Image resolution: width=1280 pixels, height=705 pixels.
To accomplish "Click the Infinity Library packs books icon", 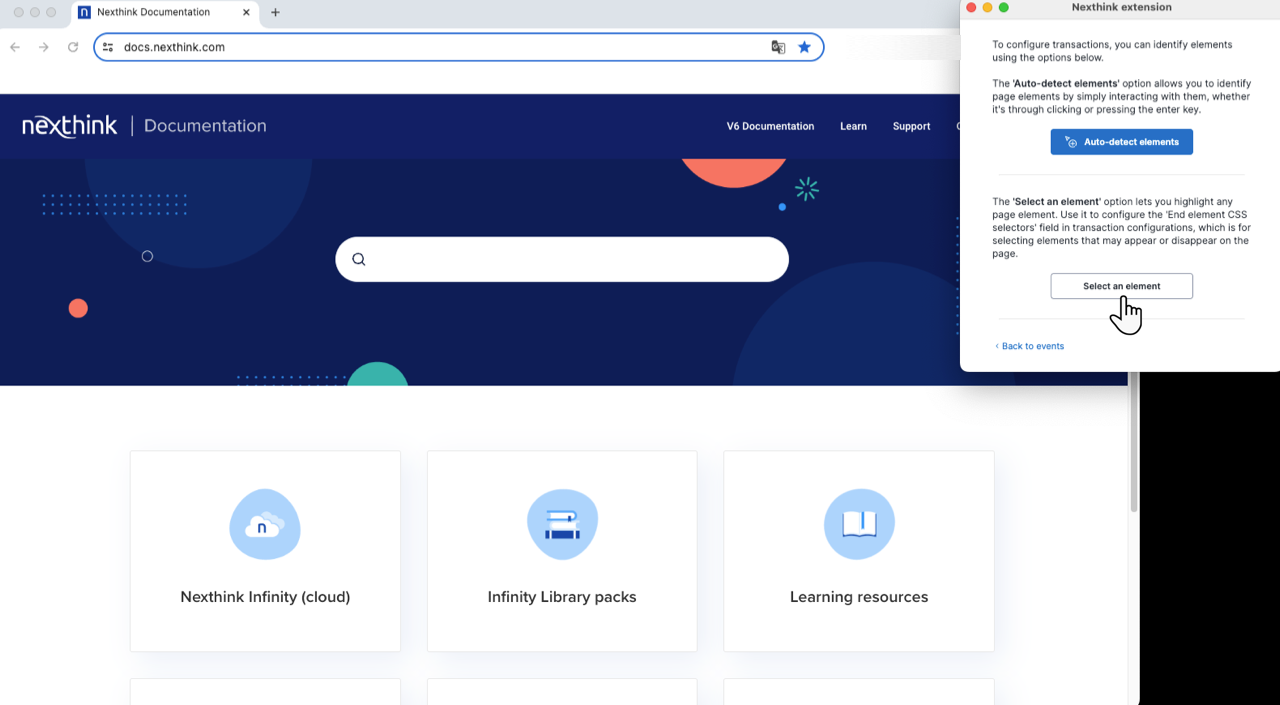I will (562, 524).
